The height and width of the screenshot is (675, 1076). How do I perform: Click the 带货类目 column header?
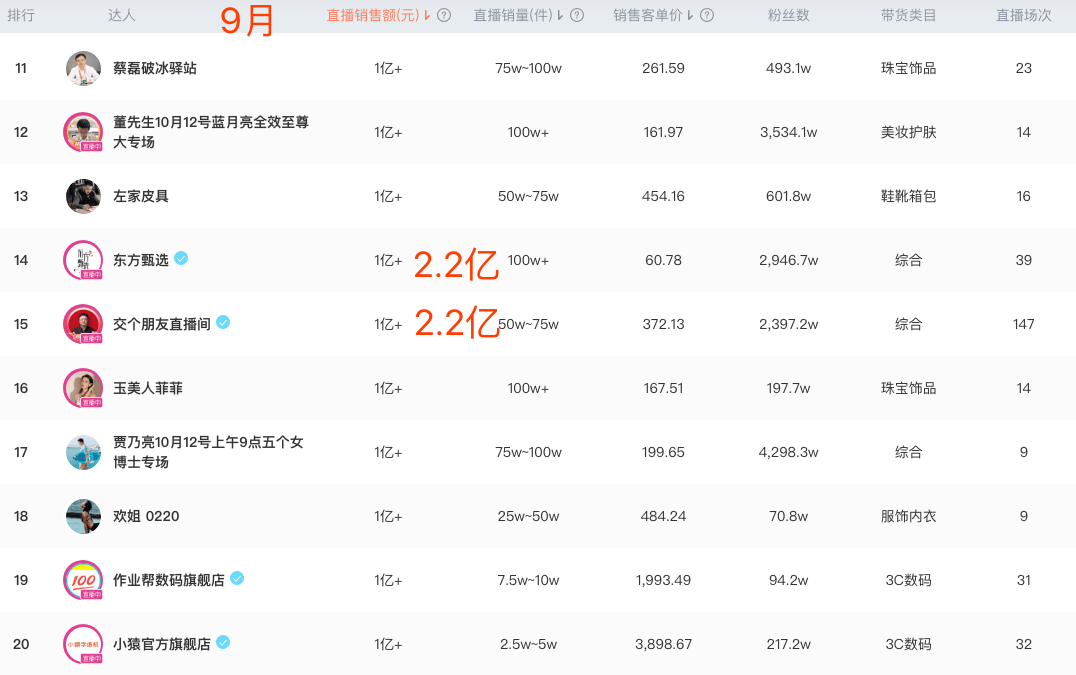pos(909,15)
